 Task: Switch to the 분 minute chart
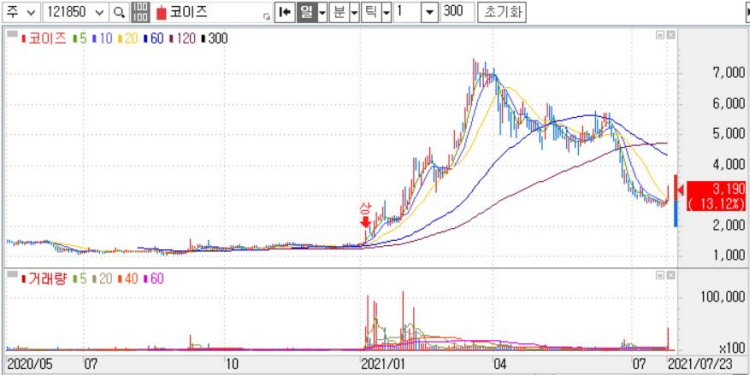[339, 12]
